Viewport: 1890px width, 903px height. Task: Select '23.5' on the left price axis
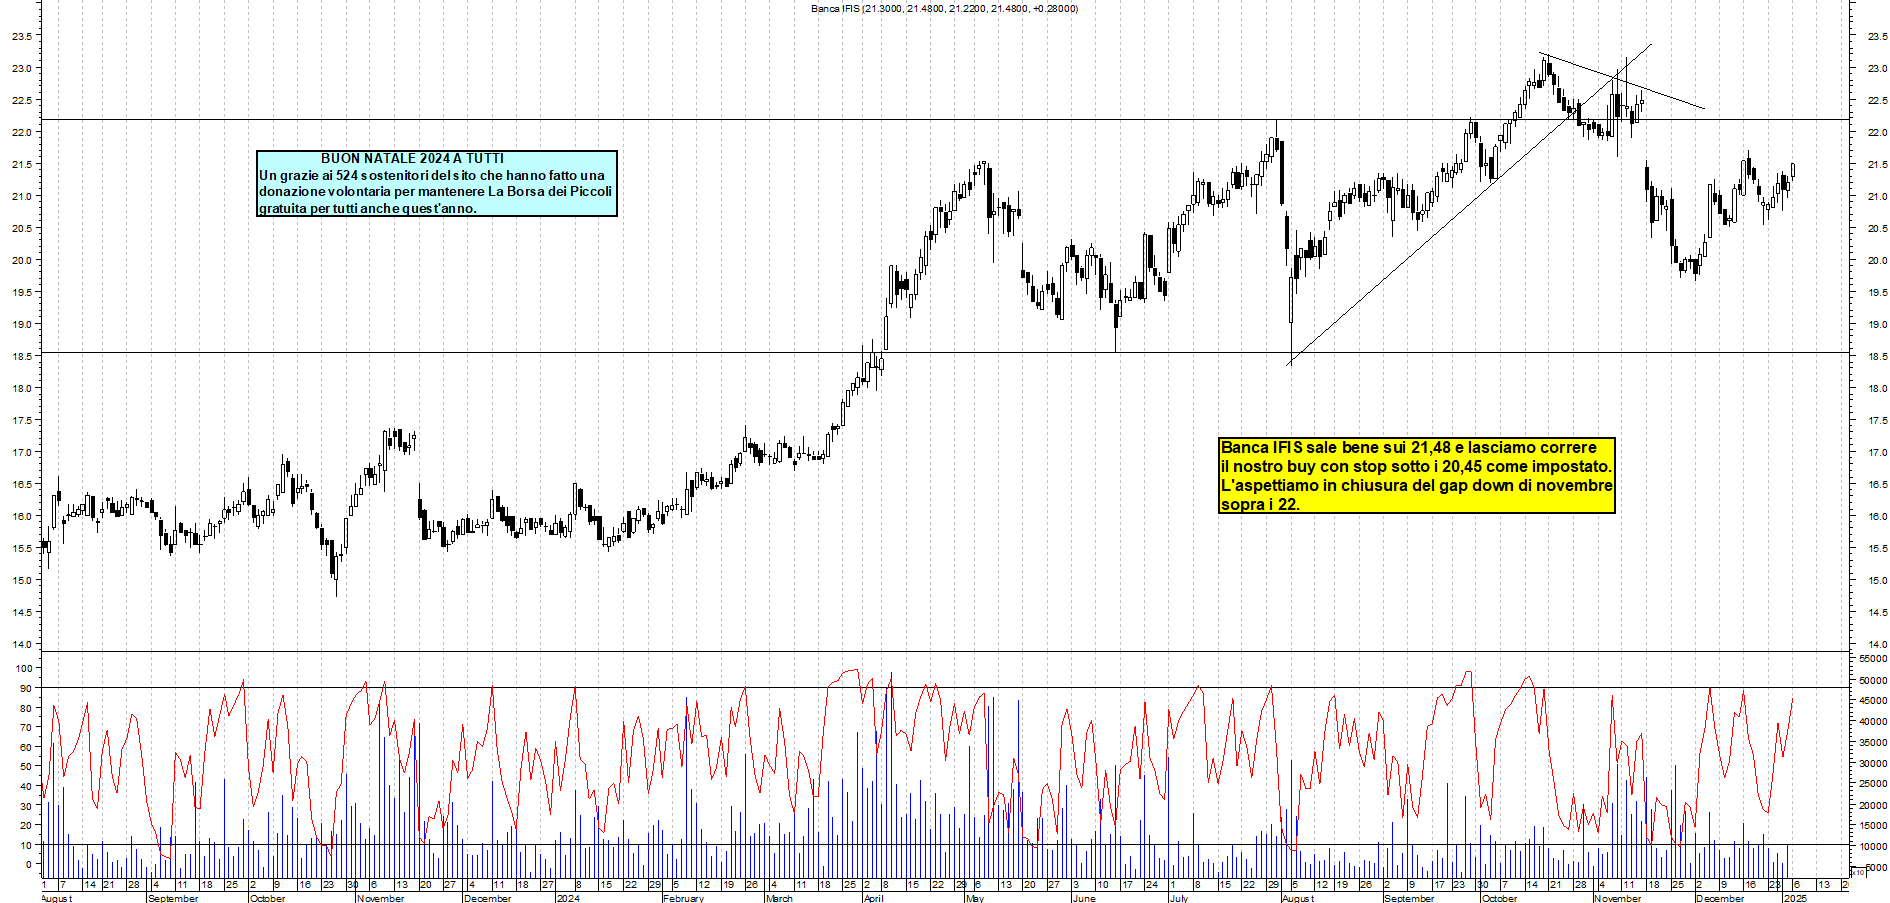click(22, 36)
